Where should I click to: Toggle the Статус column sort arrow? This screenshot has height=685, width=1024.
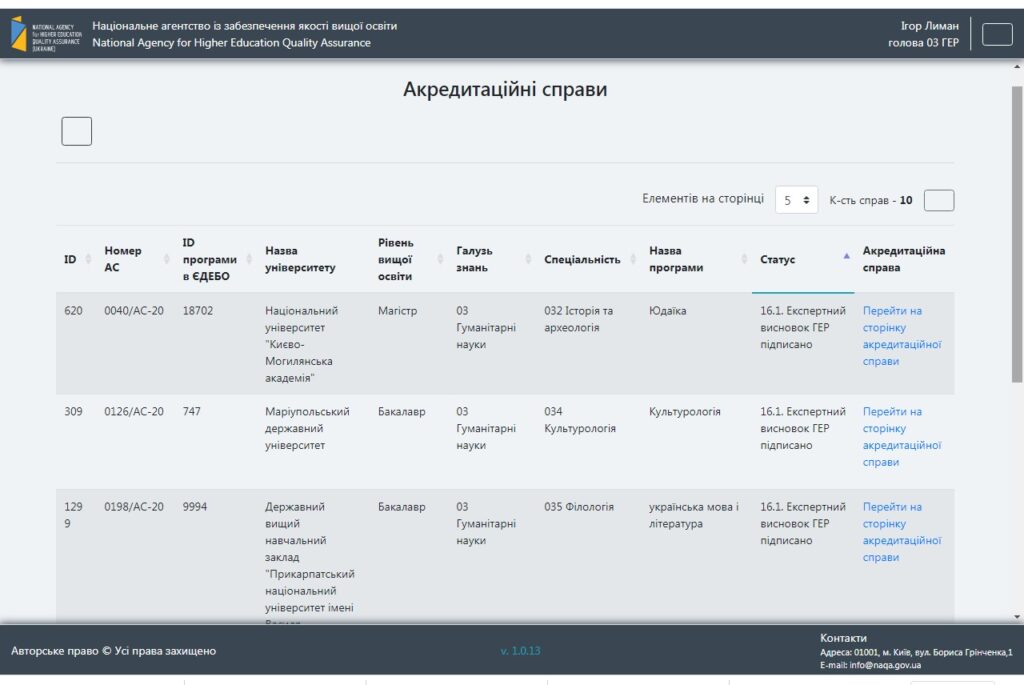[846, 257]
